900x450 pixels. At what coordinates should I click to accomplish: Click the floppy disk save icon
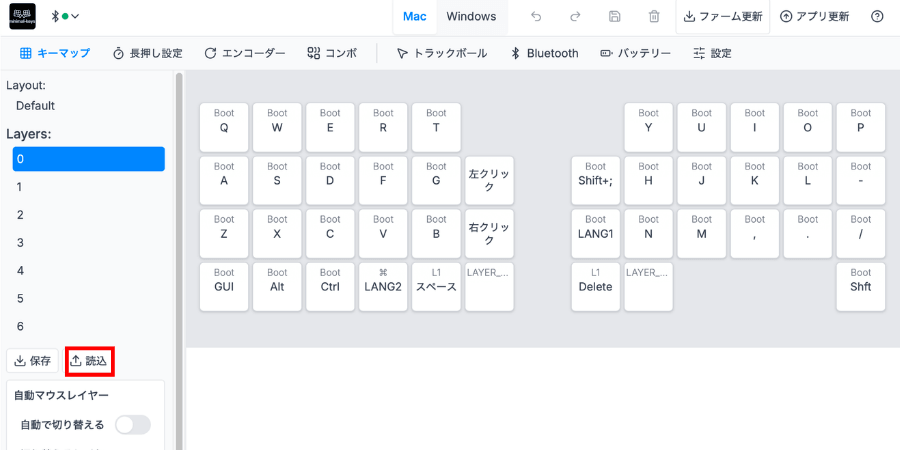pos(614,17)
